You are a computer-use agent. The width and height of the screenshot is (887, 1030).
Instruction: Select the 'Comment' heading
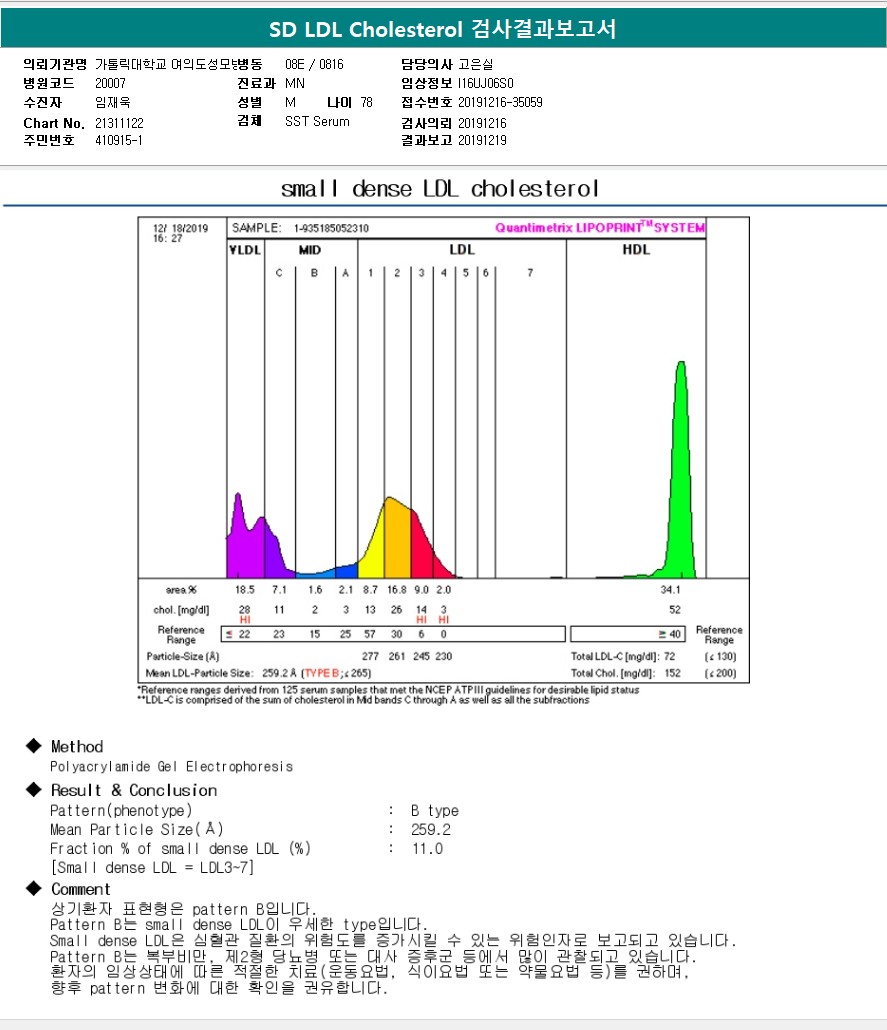tap(81, 889)
